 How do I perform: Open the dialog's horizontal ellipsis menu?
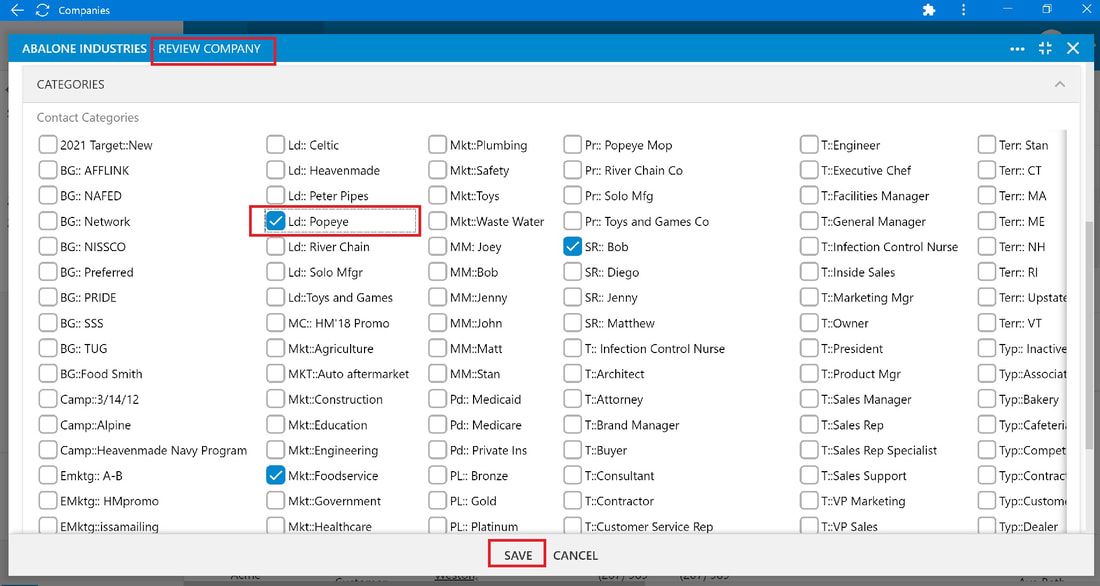tap(1017, 48)
